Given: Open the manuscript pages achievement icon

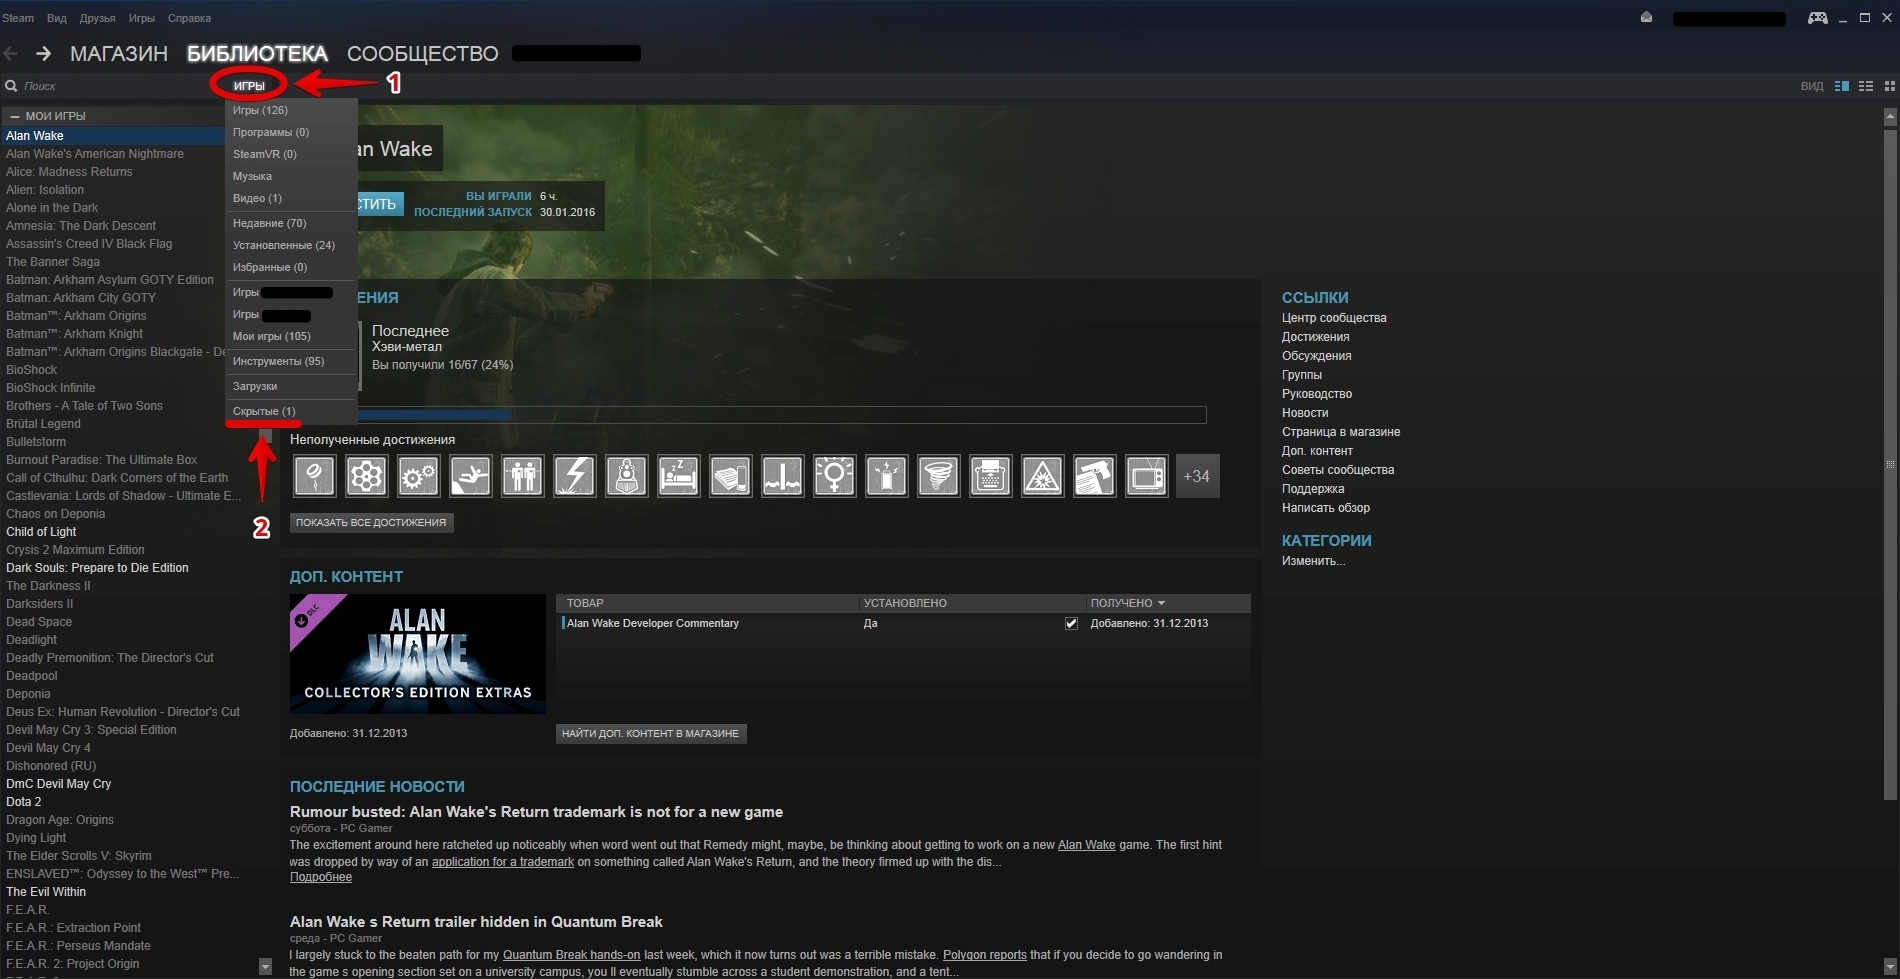Looking at the screenshot, I should click(x=730, y=476).
